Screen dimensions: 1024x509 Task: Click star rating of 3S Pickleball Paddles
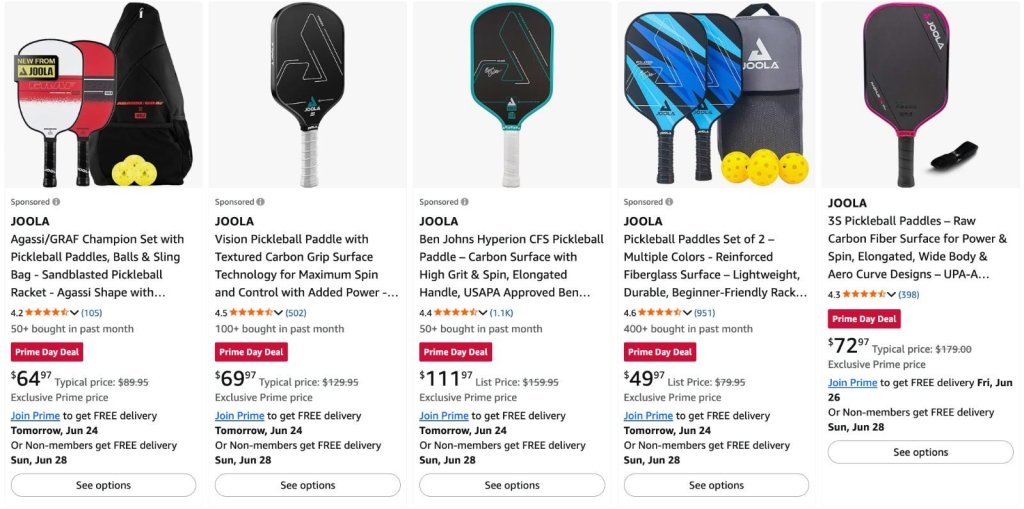tap(864, 295)
